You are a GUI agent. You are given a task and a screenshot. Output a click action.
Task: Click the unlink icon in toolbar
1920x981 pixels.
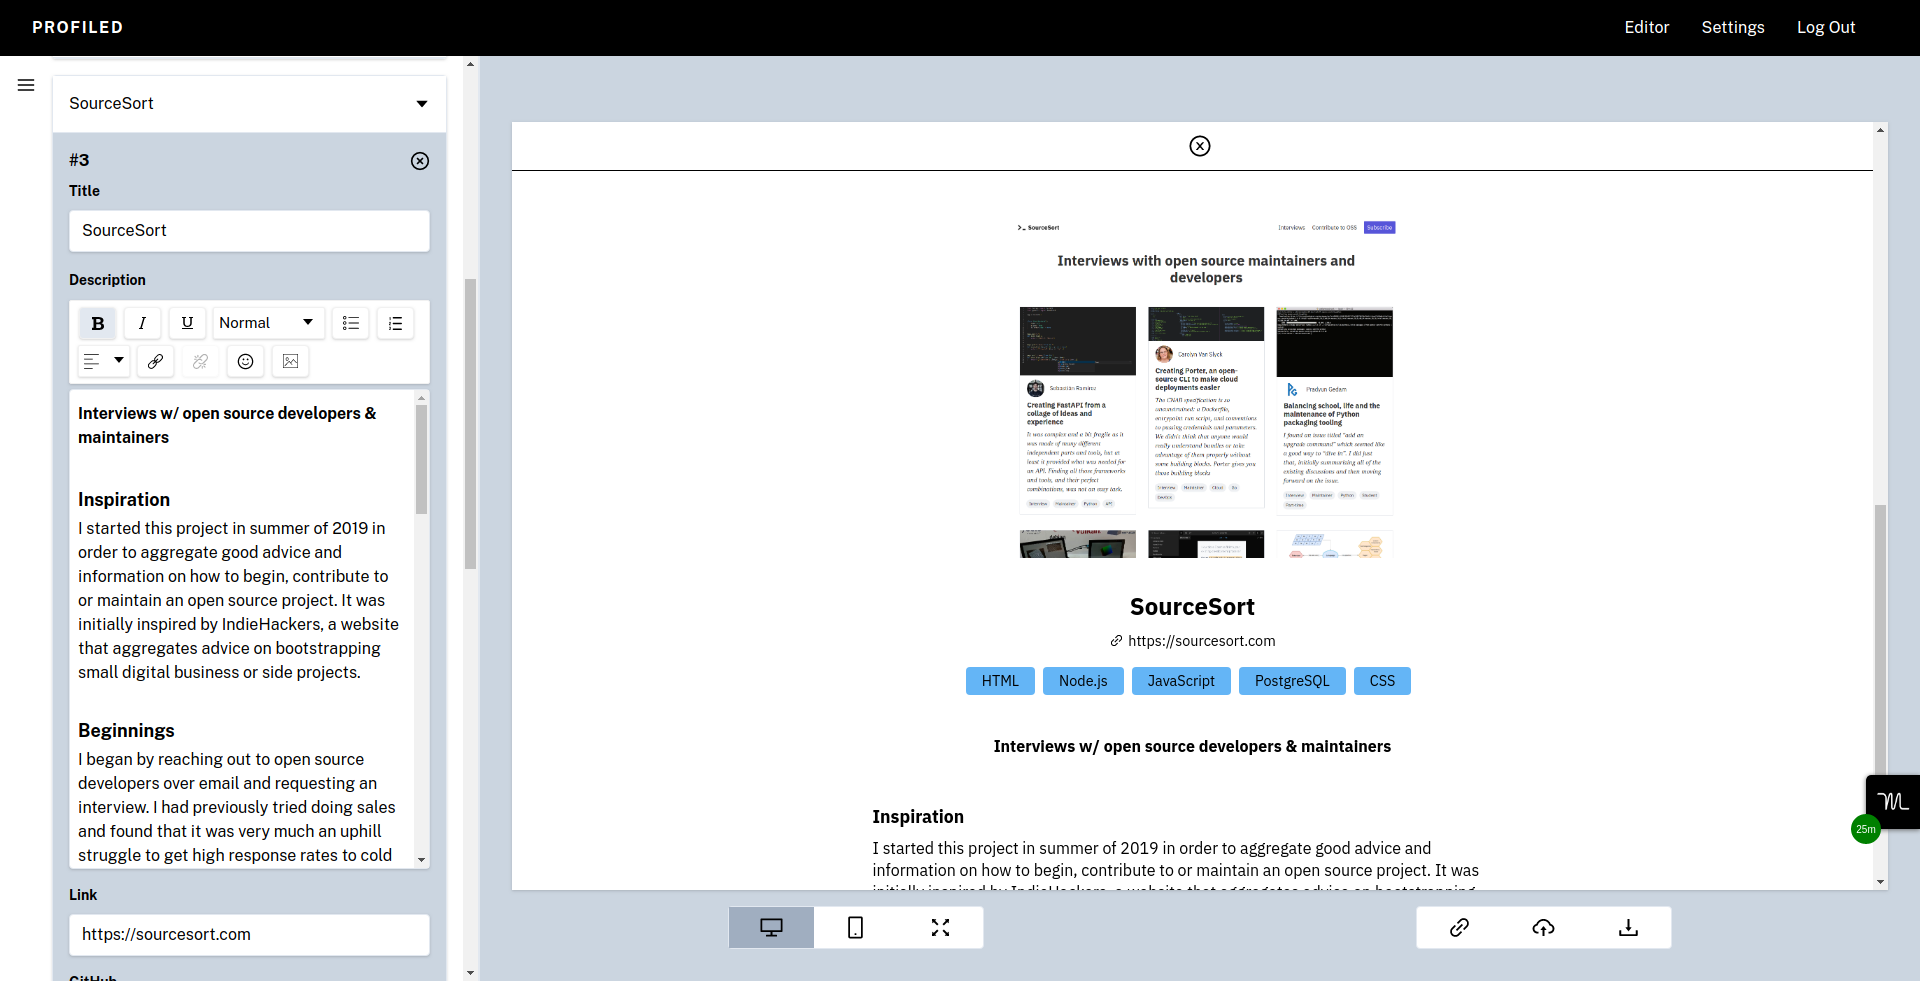[200, 361]
